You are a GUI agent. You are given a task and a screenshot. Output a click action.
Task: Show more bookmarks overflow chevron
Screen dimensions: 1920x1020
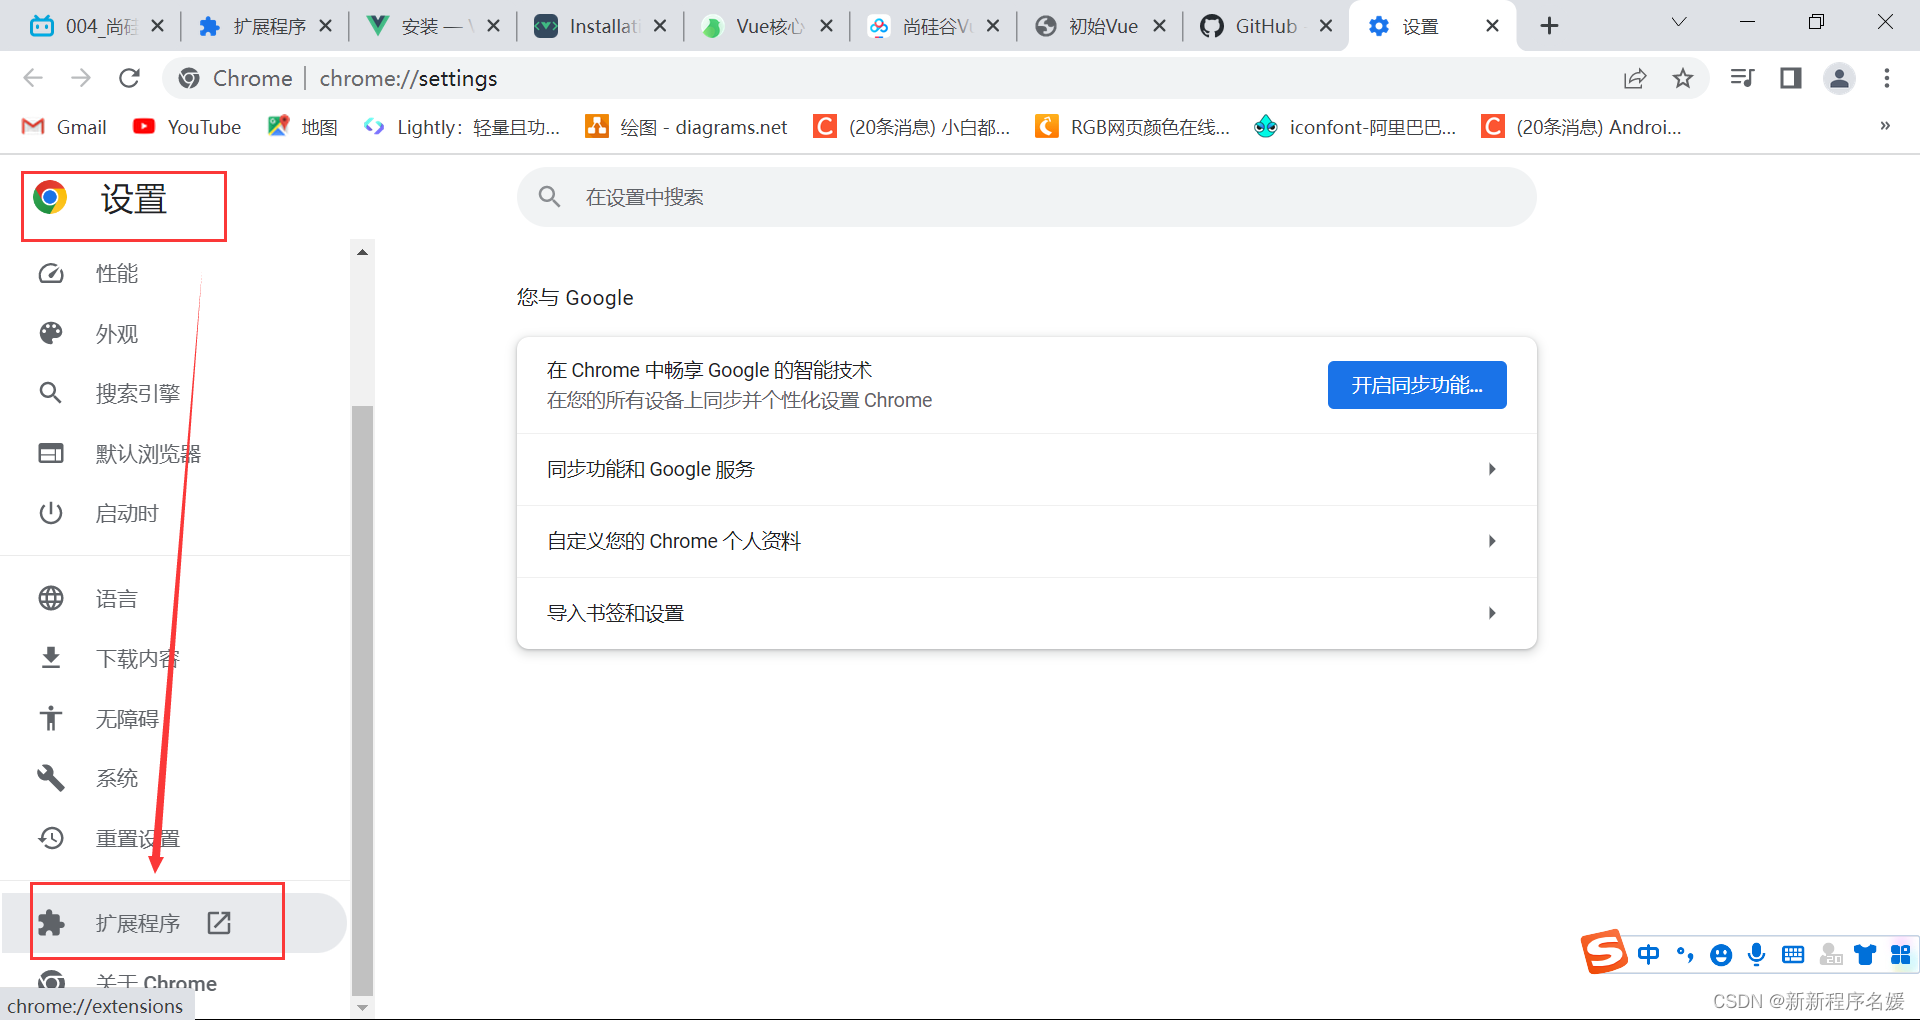click(x=1885, y=126)
